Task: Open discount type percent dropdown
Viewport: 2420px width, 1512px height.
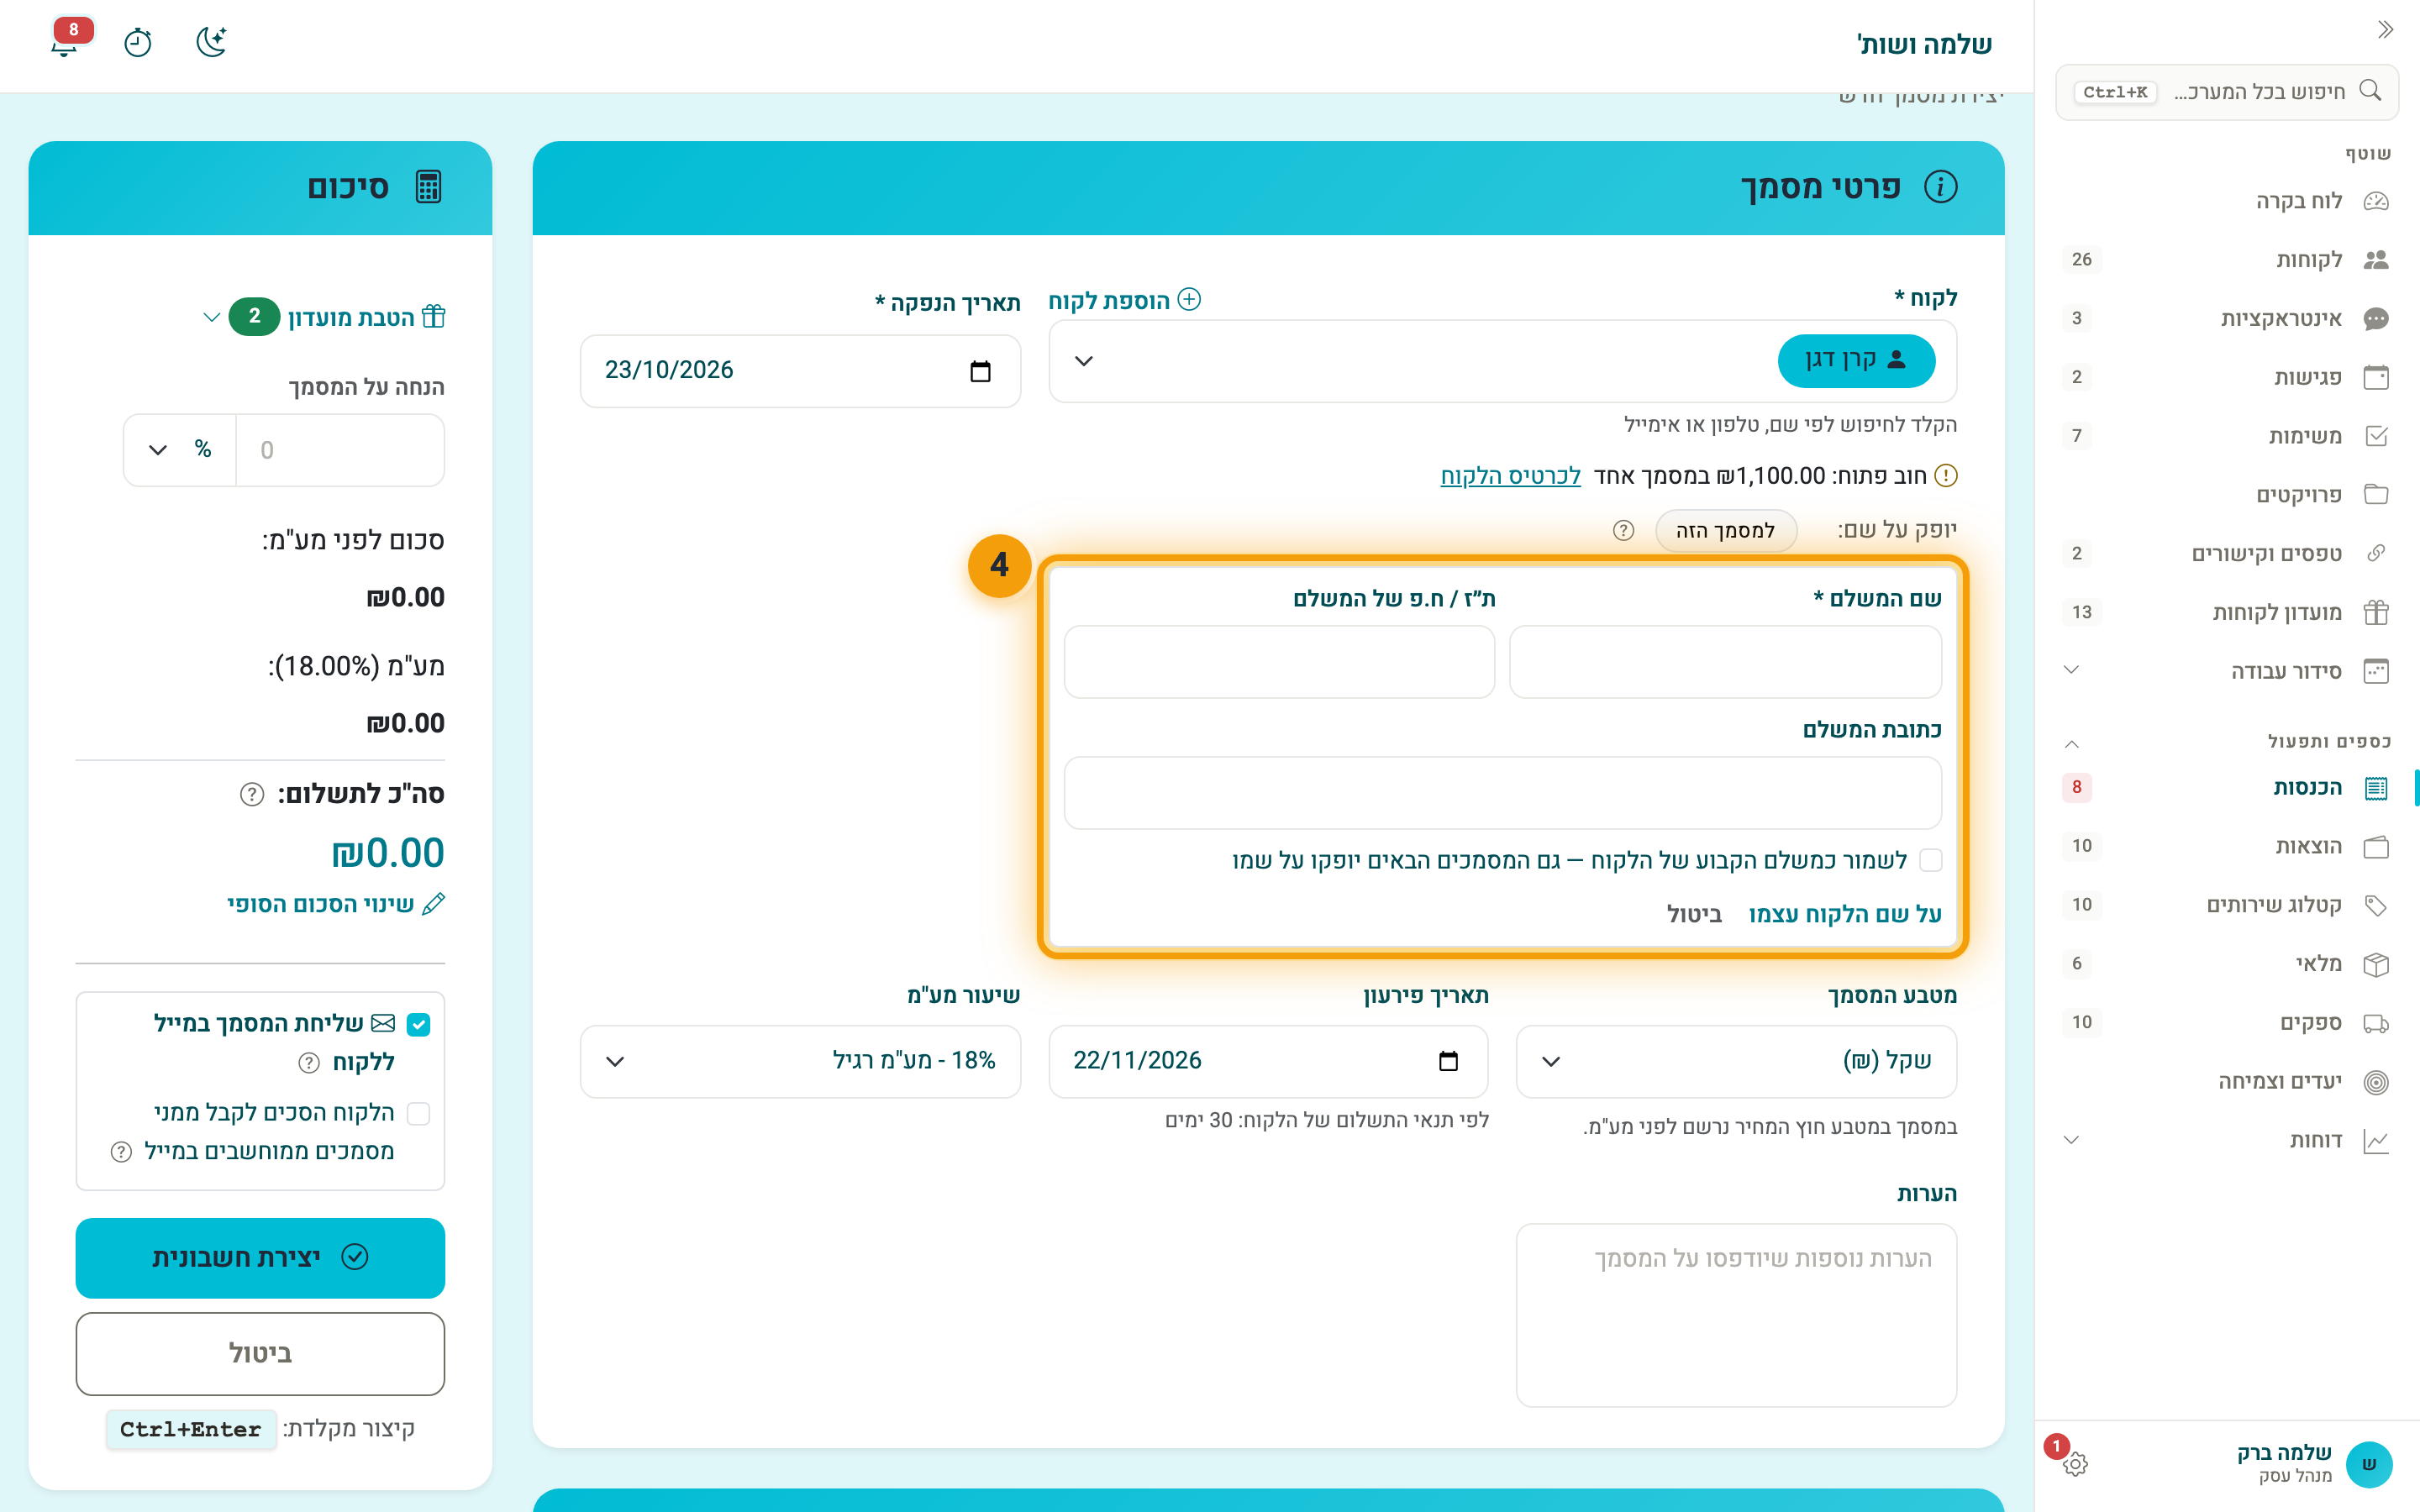Action: click(180, 450)
